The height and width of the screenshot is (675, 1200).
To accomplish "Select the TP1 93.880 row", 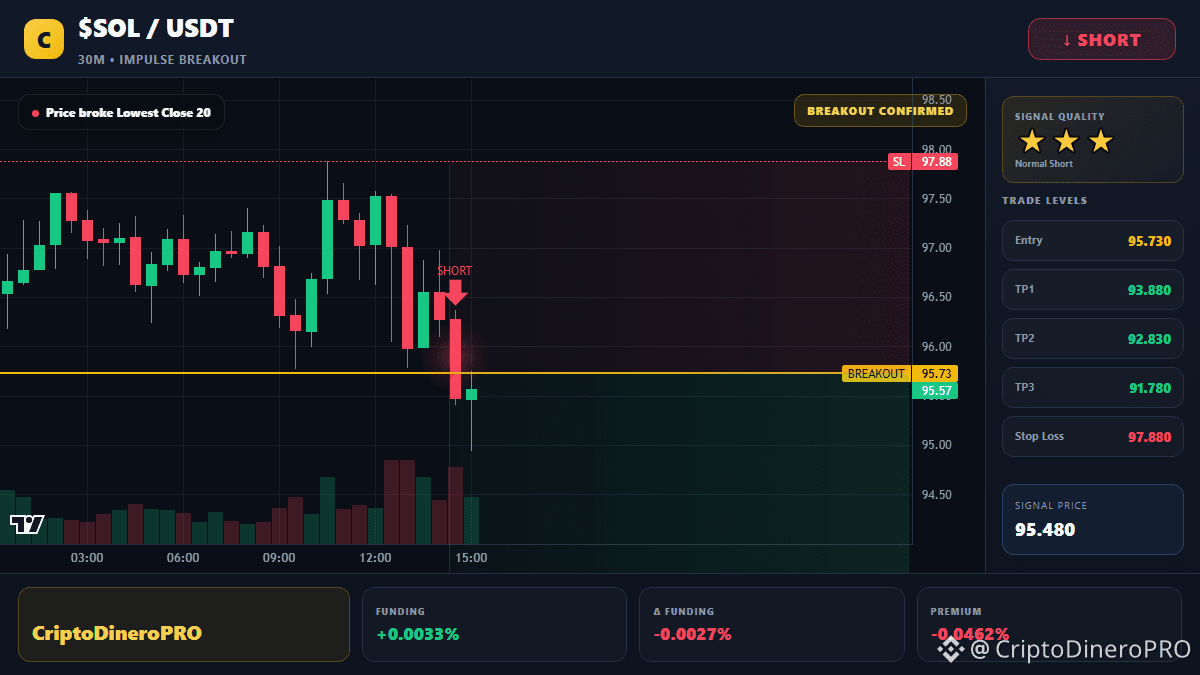I will point(1093,290).
